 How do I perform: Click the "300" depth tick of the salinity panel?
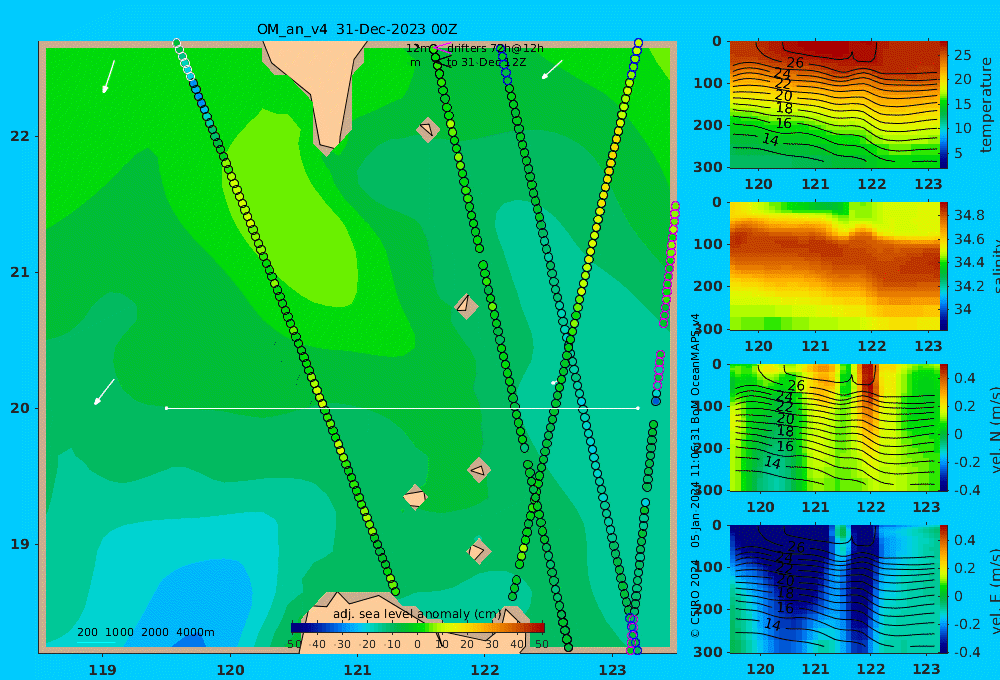point(707,329)
